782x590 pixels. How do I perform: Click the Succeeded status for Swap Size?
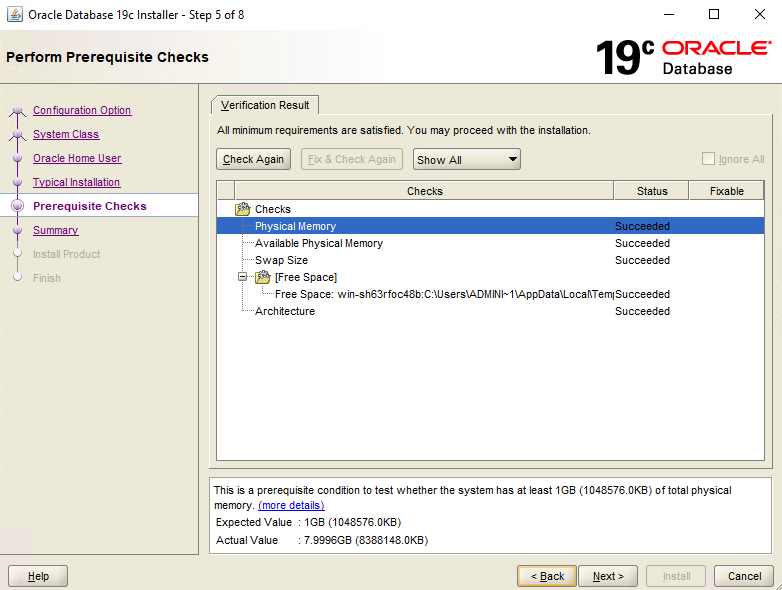(x=642, y=260)
